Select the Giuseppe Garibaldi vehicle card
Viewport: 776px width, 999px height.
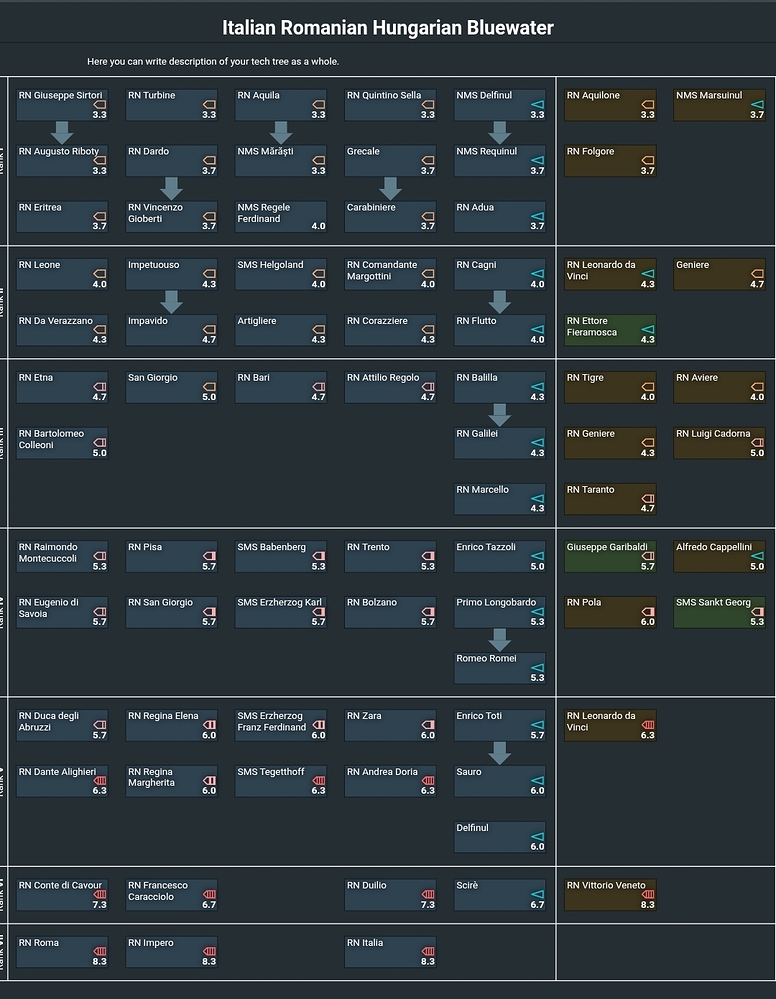point(610,557)
